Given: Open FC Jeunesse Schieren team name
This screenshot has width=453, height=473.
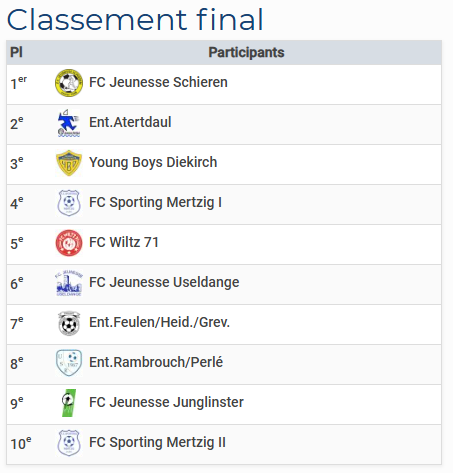Looking at the screenshot, I should coord(158,82).
